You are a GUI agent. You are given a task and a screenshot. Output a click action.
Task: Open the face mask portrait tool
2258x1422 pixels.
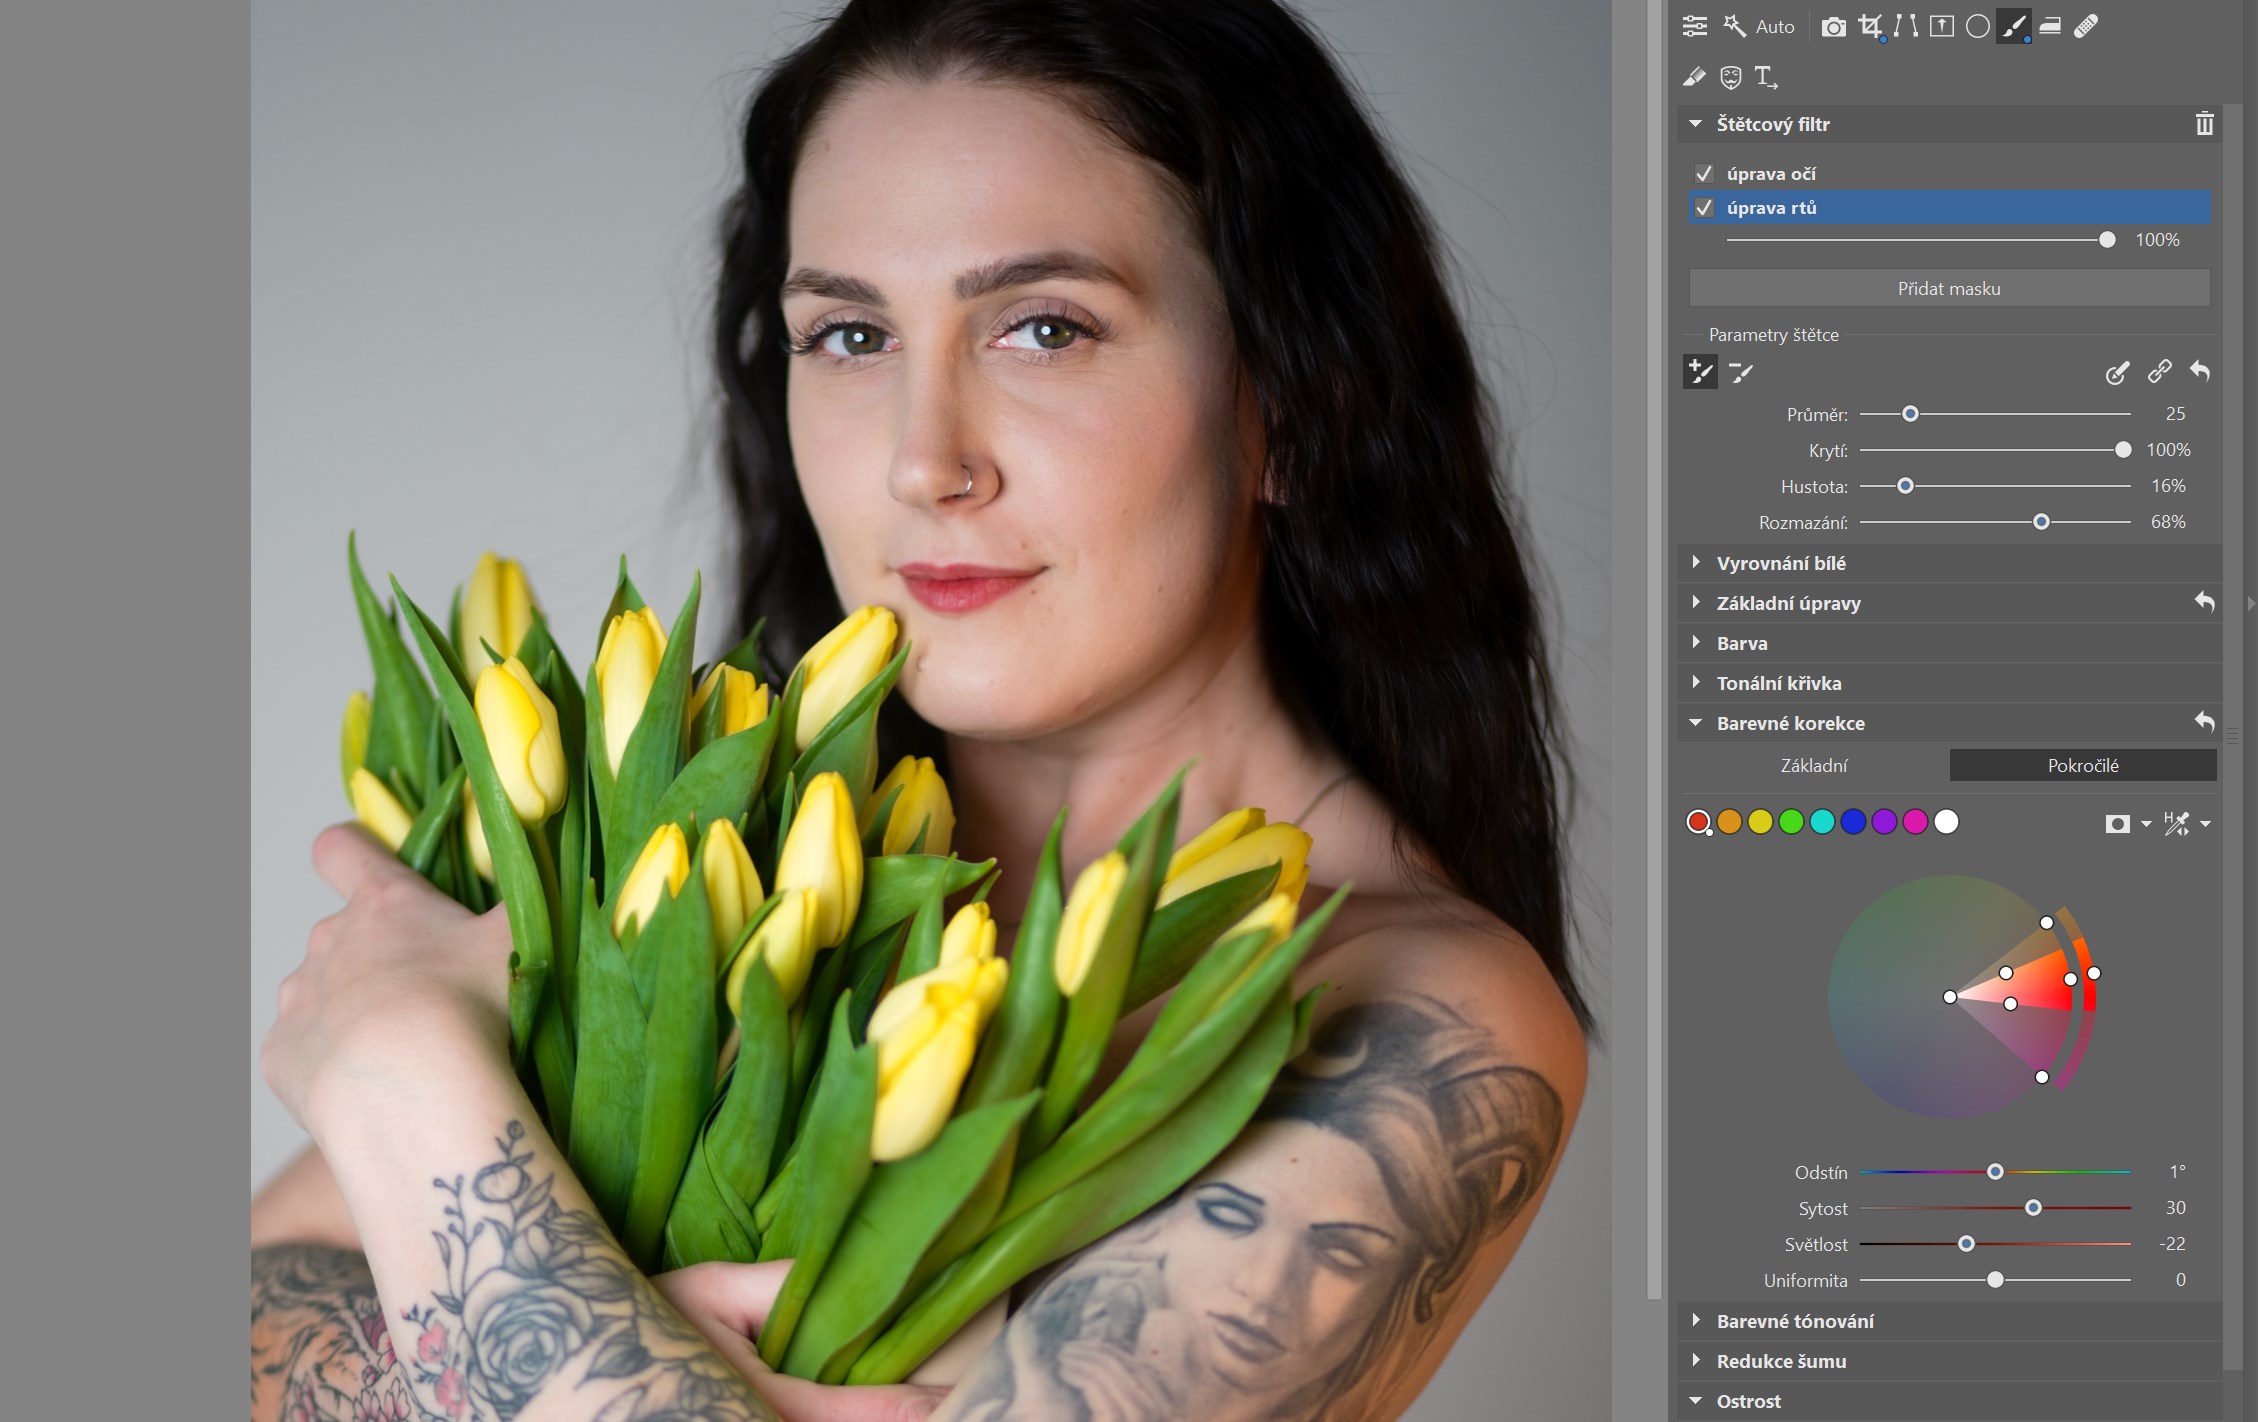point(1730,77)
